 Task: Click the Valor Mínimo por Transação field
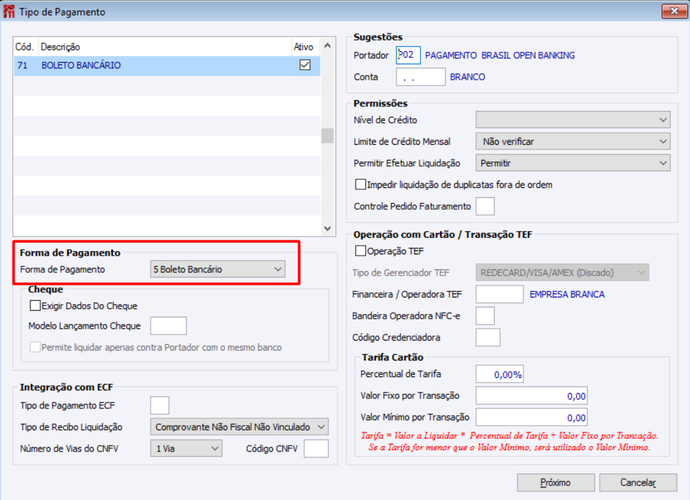532,417
